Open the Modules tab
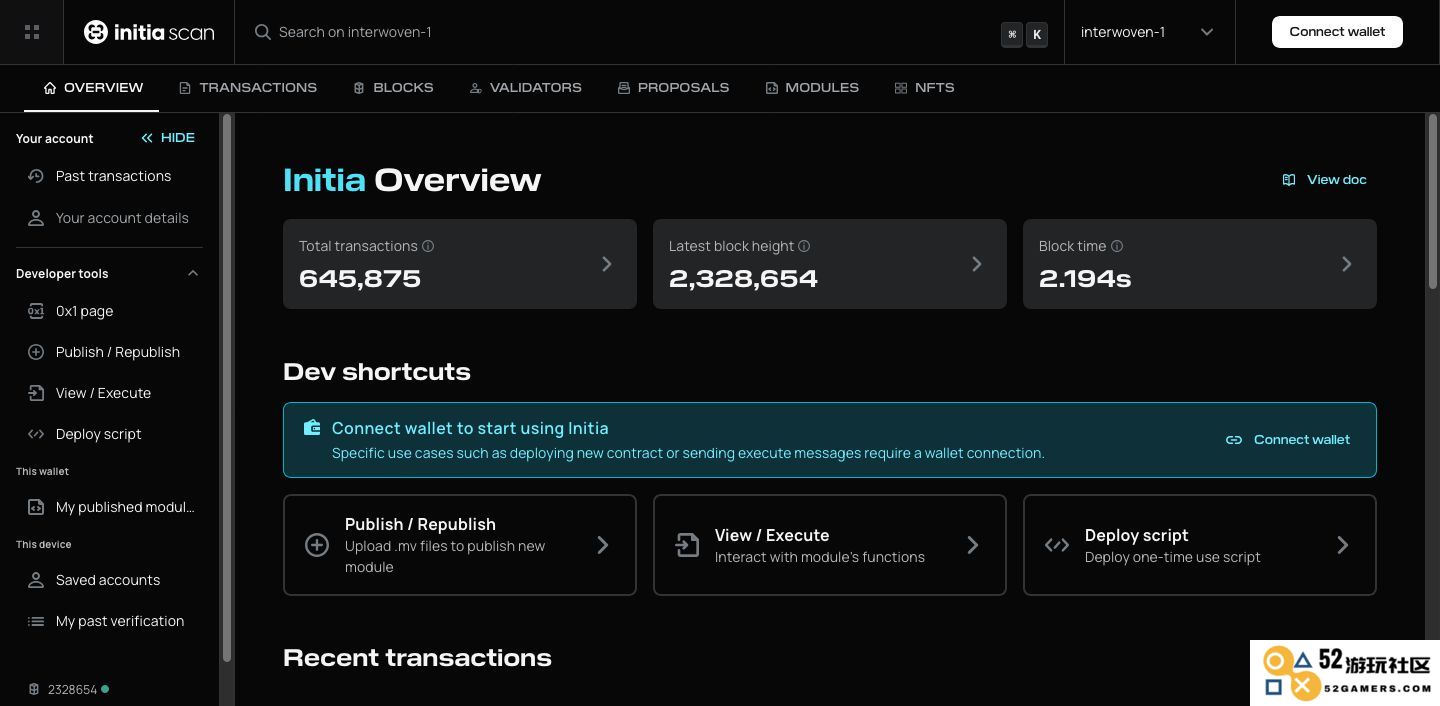This screenshot has width=1440, height=706. coord(812,88)
